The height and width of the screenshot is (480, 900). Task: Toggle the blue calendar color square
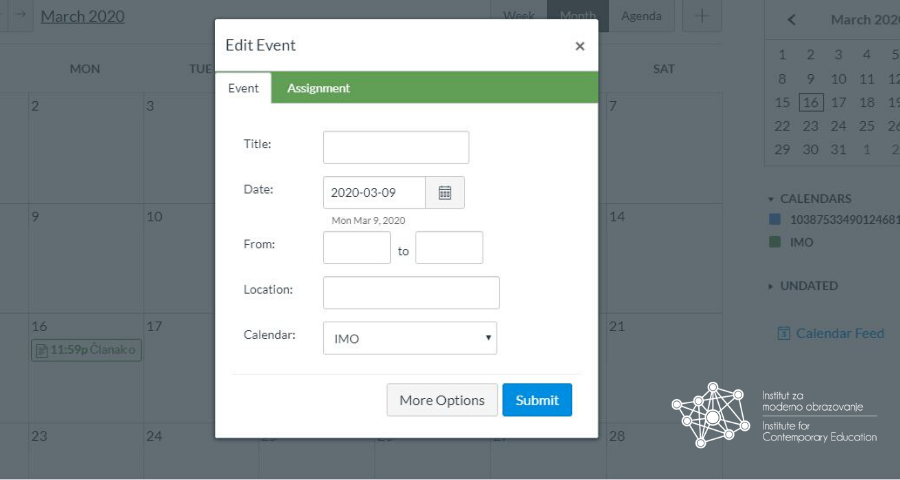pos(774,218)
